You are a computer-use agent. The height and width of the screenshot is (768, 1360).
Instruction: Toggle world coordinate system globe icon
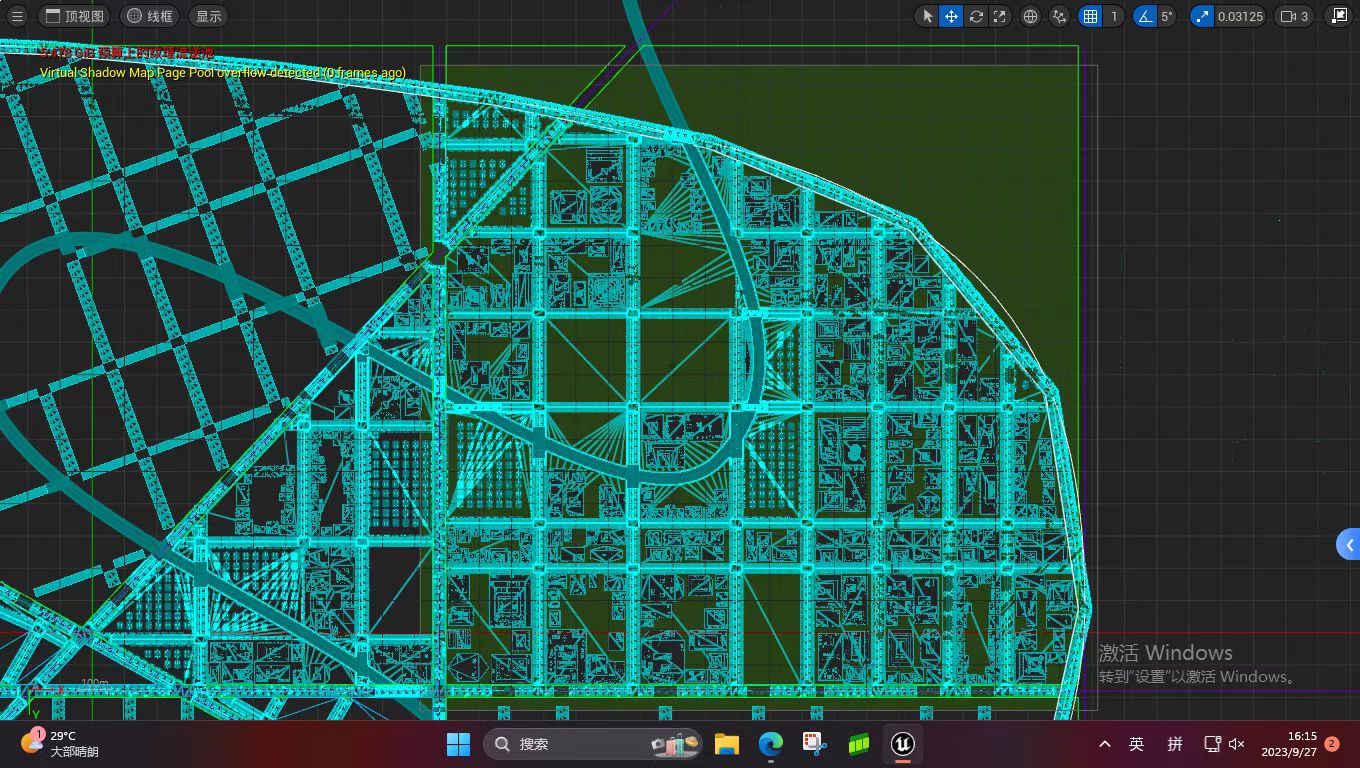tap(1030, 16)
